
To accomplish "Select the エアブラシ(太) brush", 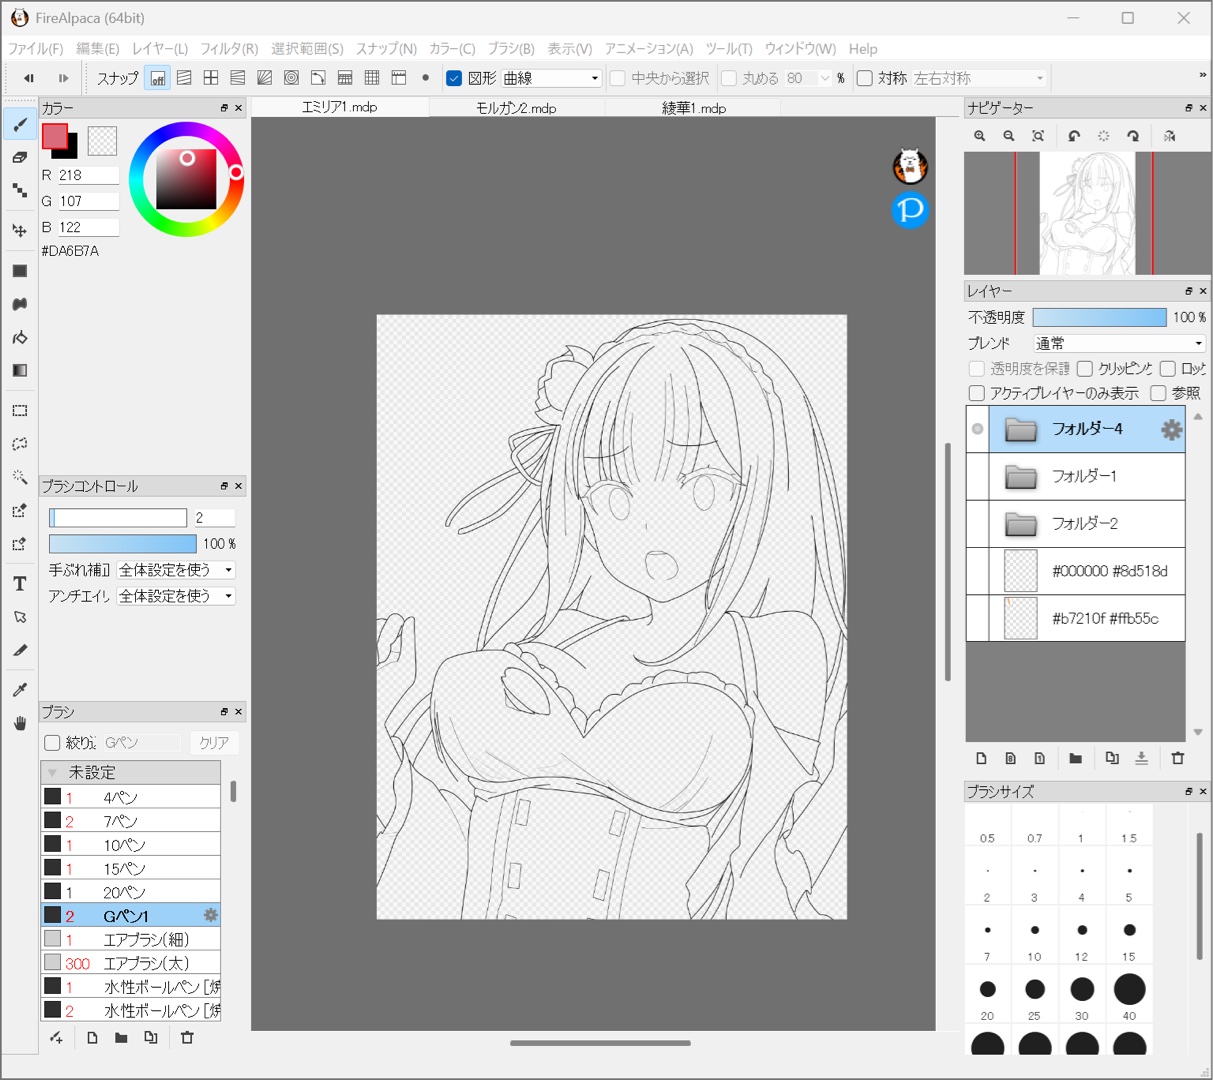I will (x=146, y=963).
